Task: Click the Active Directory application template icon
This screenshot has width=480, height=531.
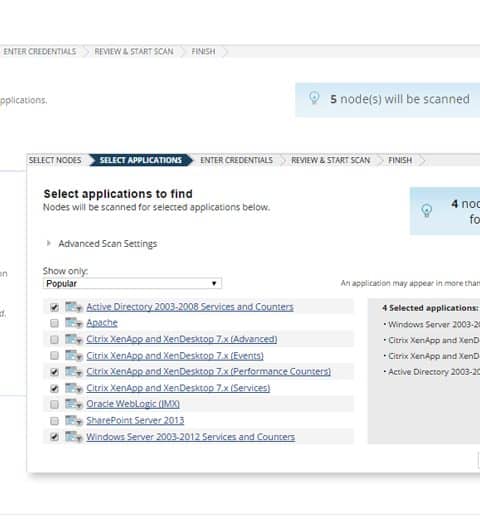Action: [x=74, y=307]
